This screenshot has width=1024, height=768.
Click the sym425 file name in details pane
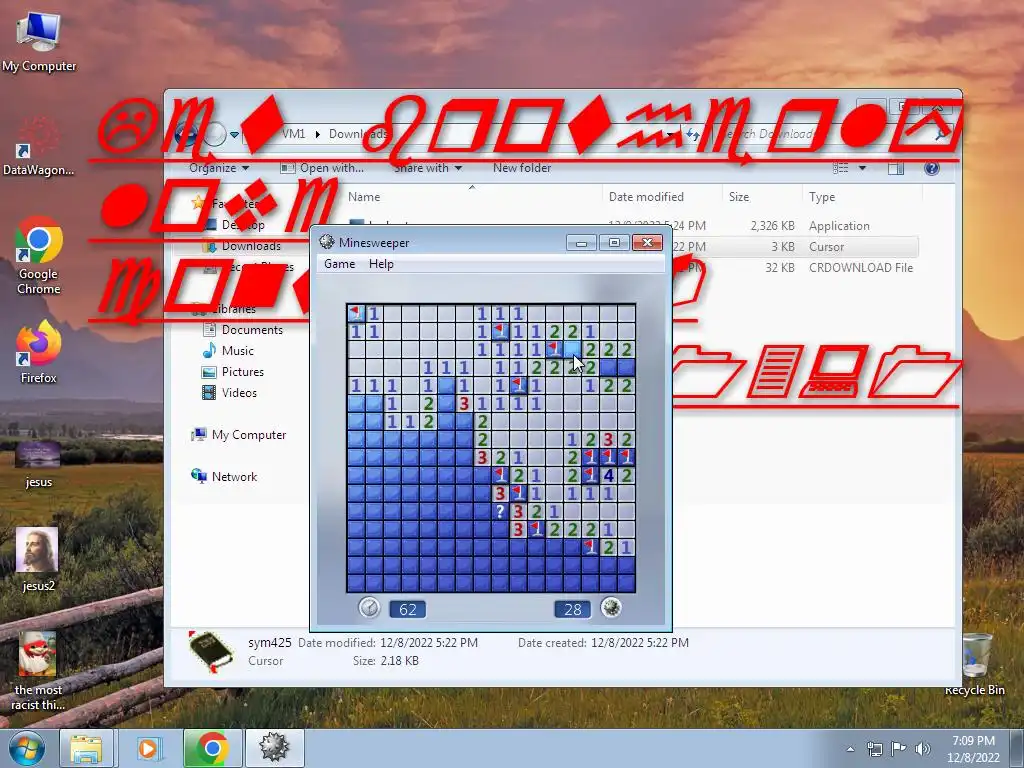click(x=269, y=643)
